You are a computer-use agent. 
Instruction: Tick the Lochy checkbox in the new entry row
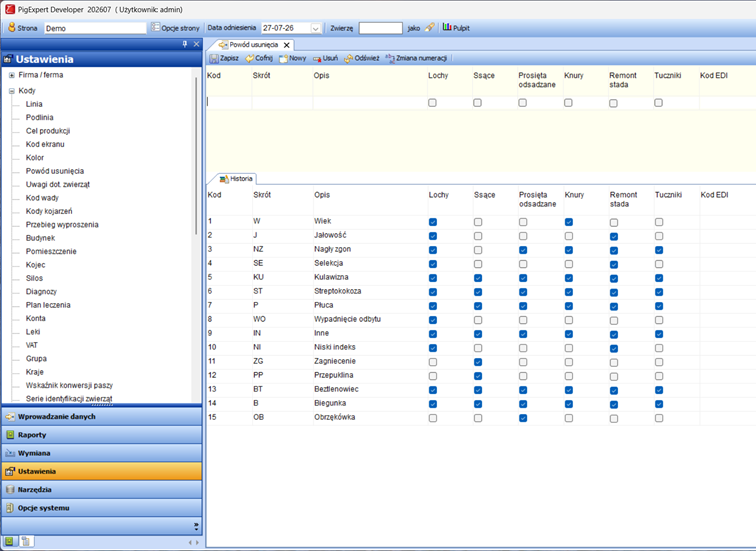(432, 103)
